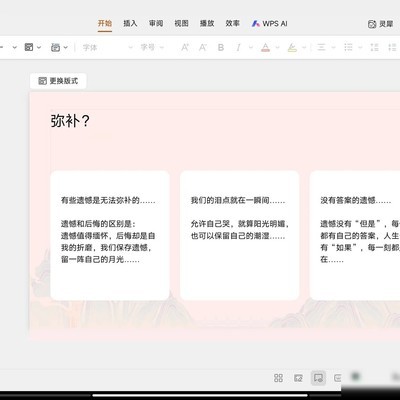Toggle bold formatting

pyautogui.click(x=221, y=48)
